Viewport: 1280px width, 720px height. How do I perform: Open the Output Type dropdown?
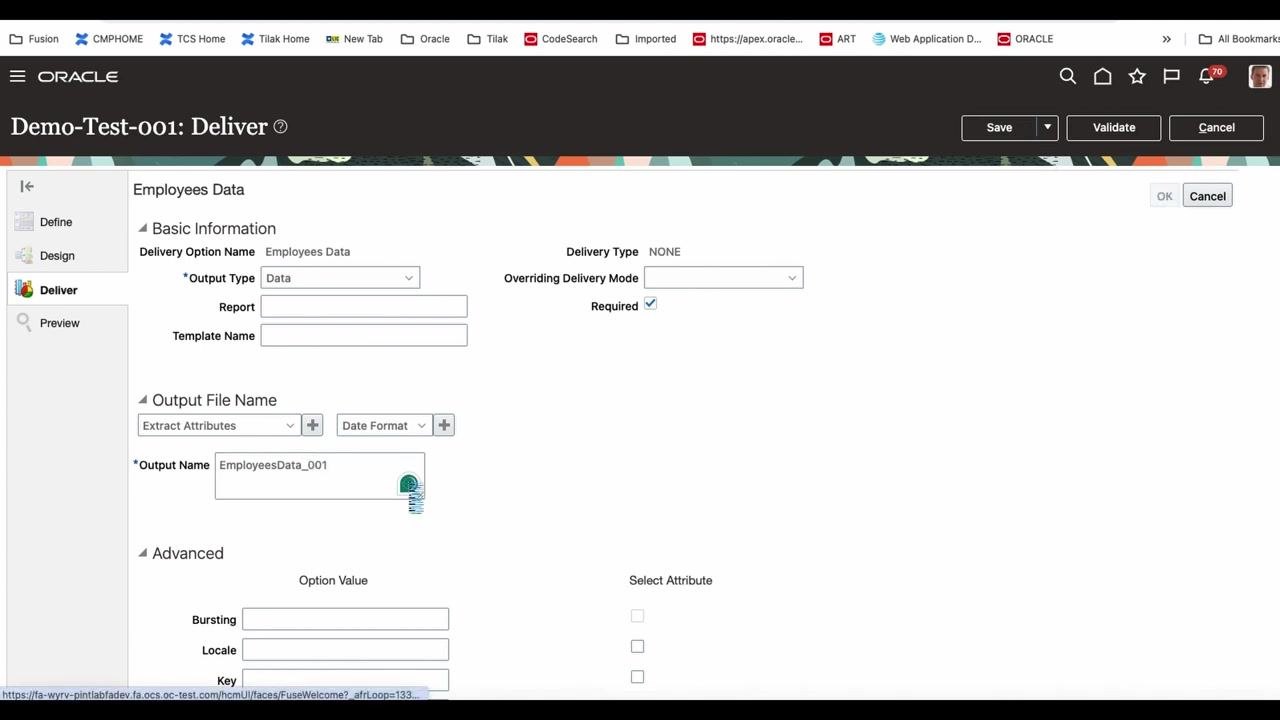pyautogui.click(x=340, y=278)
